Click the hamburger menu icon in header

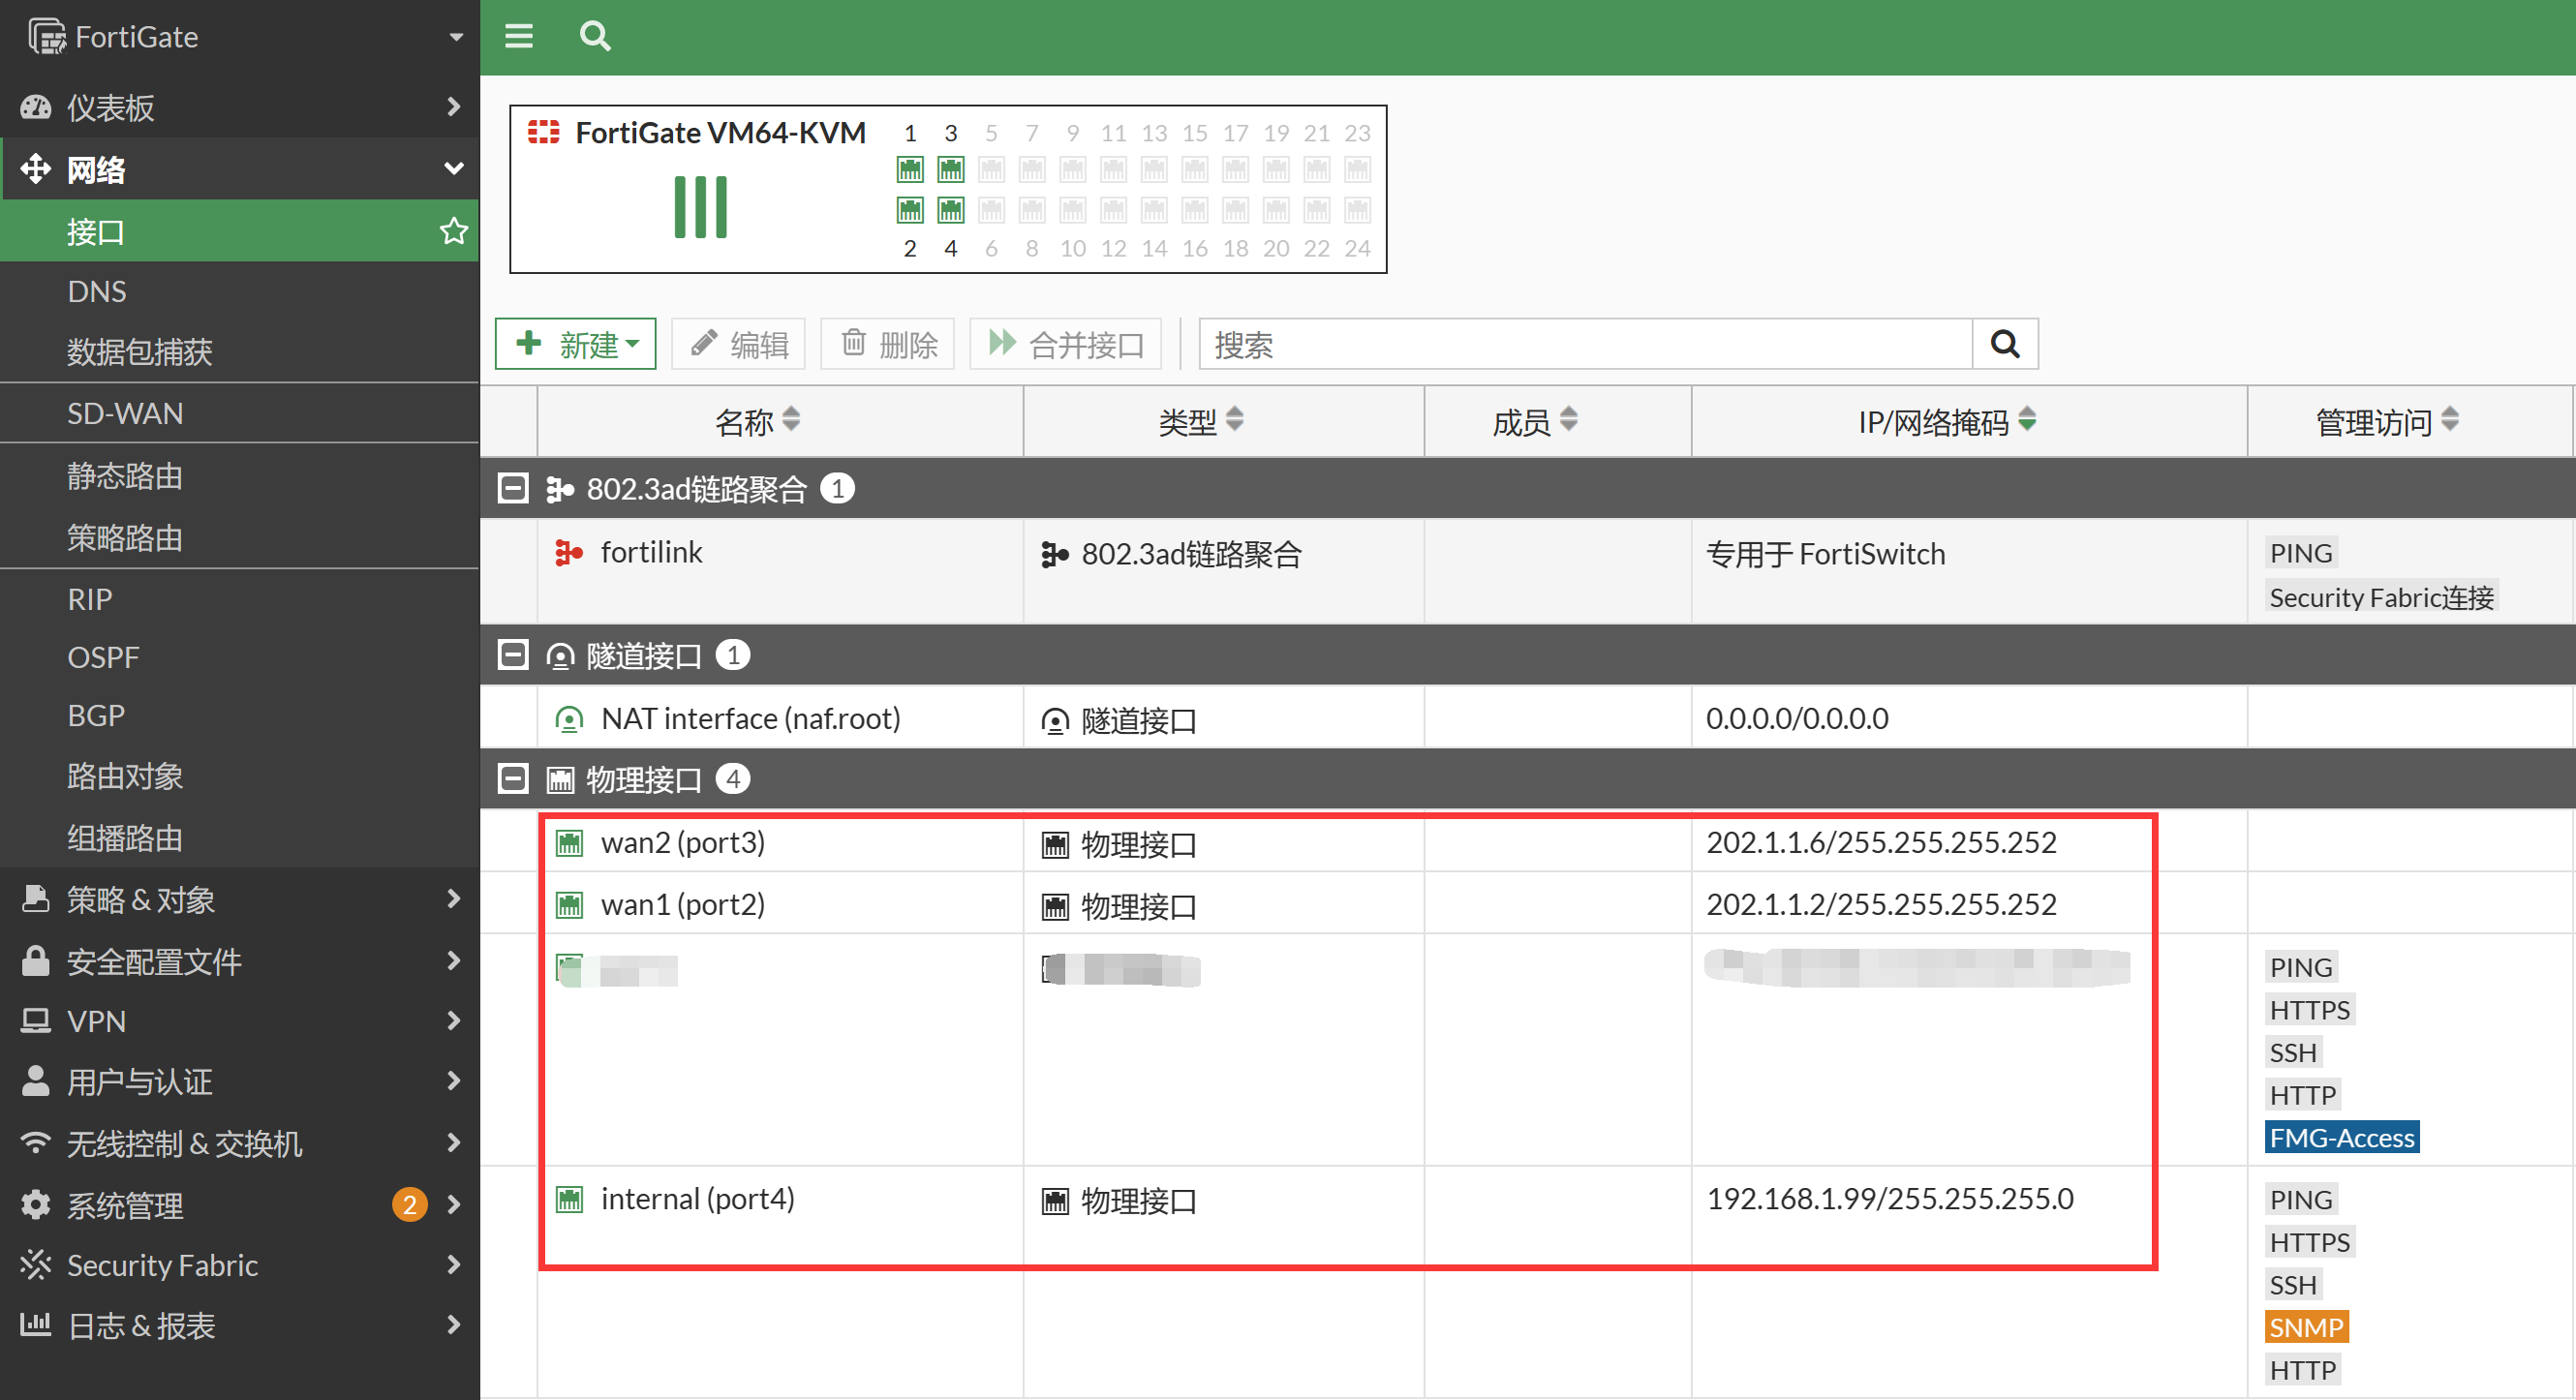pos(518,37)
